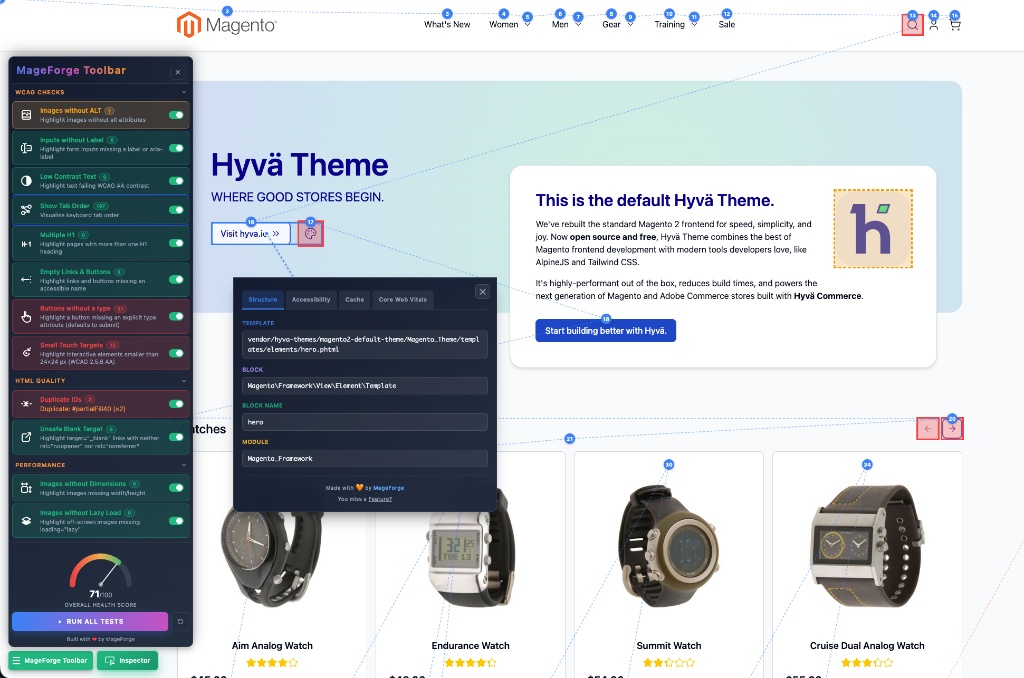Open the customer account icon in header
1024x678 pixels.
[934, 25]
